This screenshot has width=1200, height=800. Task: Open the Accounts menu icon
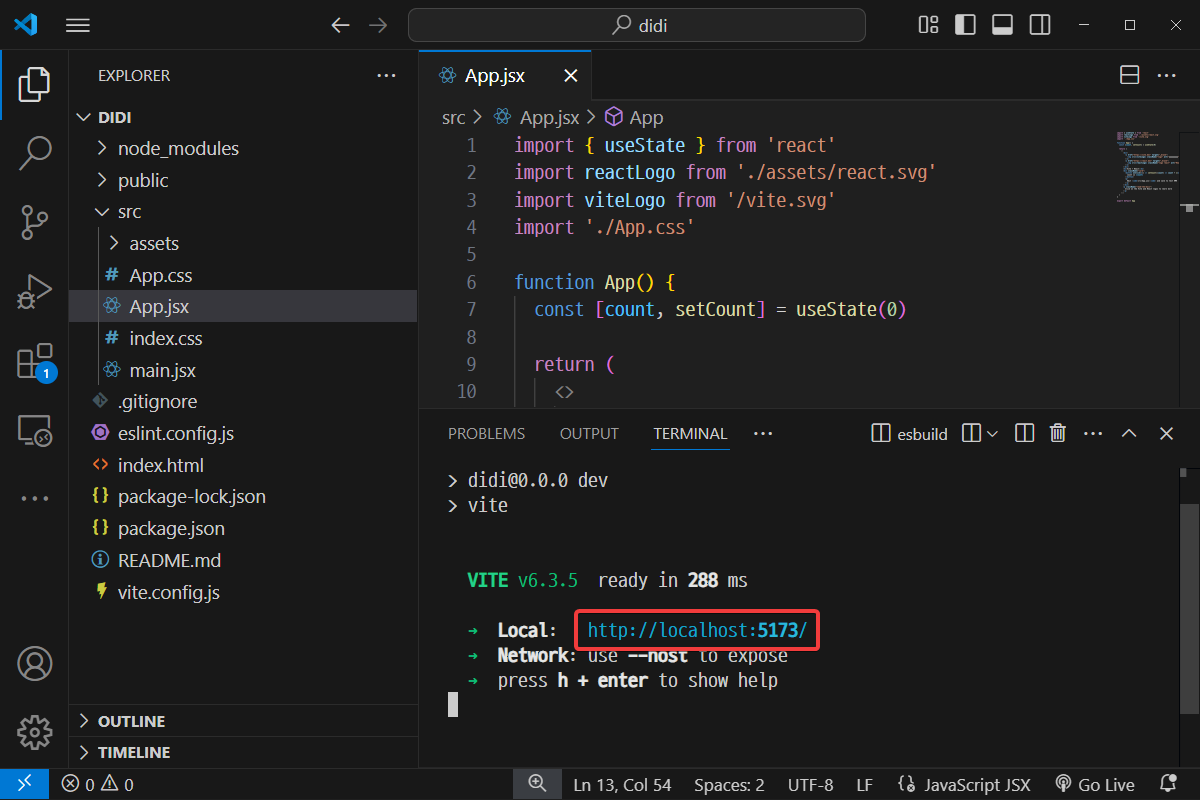pyautogui.click(x=34, y=663)
